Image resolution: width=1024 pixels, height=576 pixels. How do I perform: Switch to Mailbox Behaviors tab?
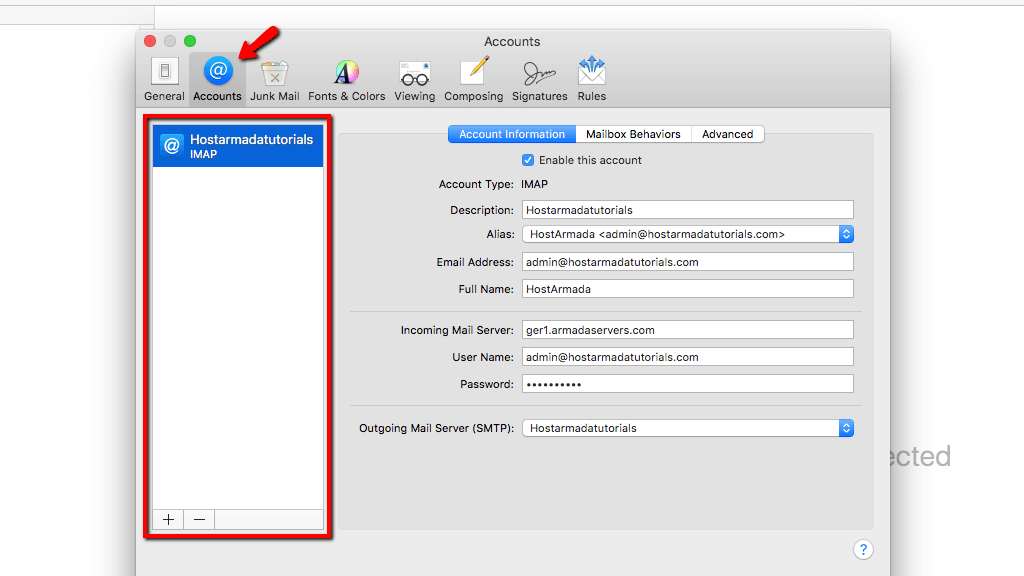[x=633, y=134]
